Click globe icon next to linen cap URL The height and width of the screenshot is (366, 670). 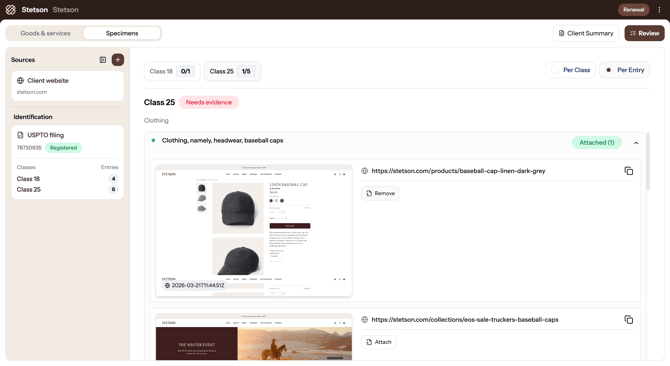click(x=364, y=171)
